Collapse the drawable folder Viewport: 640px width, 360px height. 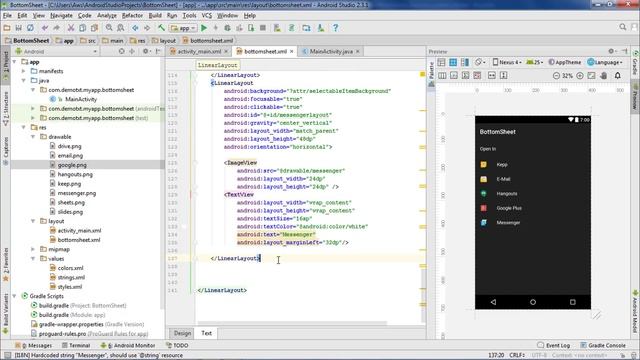coord(33,137)
